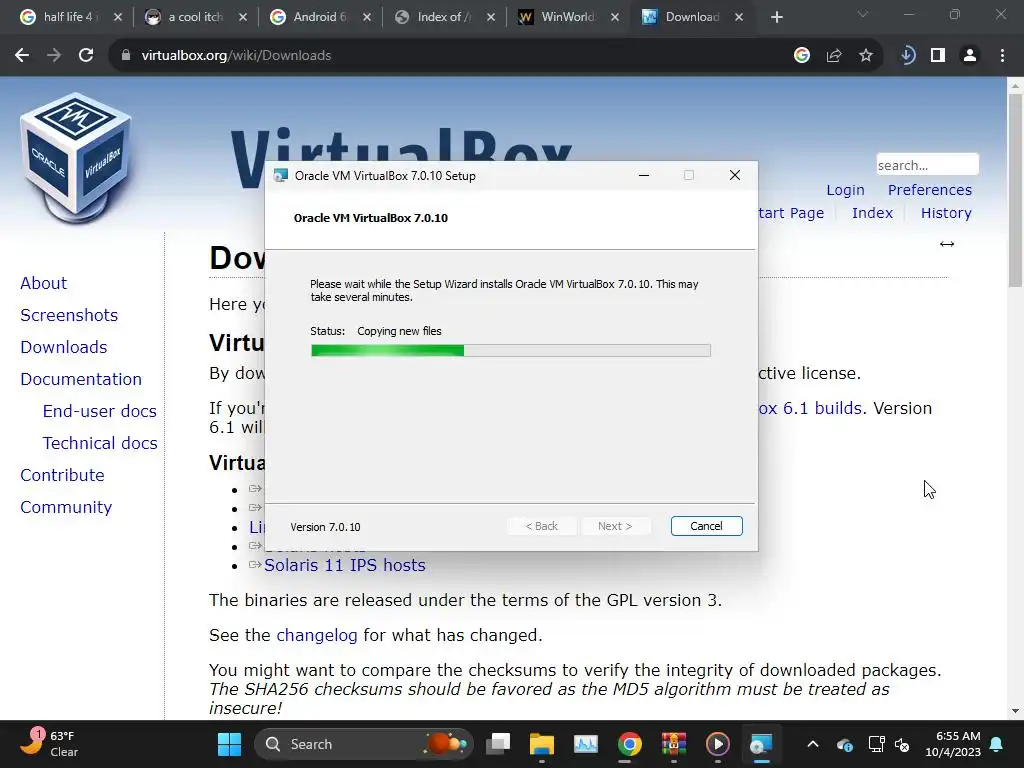Click the installer progress bar
Image resolution: width=1024 pixels, height=768 pixels.
point(511,351)
